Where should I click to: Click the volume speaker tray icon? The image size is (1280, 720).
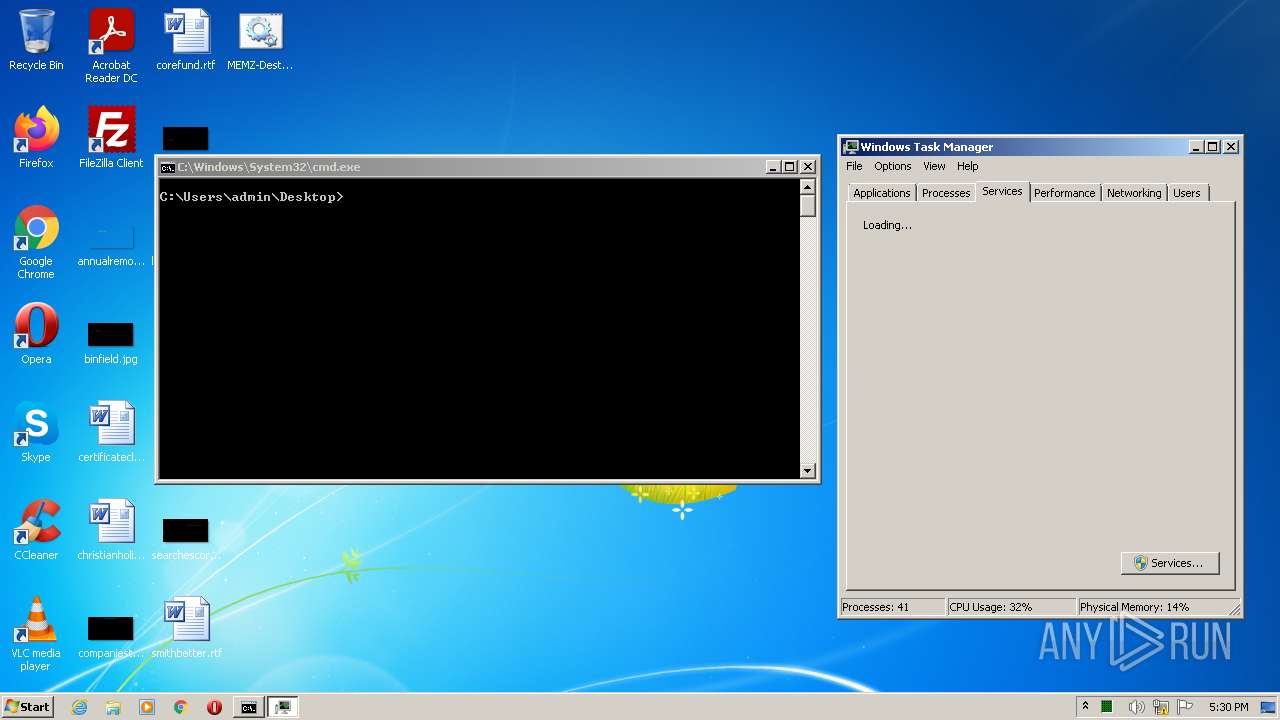tap(1136, 707)
